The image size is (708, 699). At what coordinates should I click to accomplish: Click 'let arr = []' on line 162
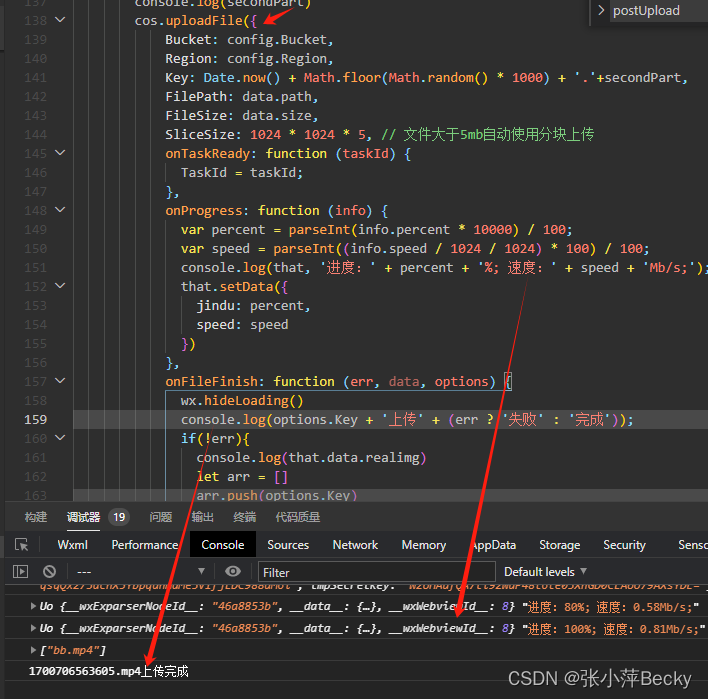point(242,476)
